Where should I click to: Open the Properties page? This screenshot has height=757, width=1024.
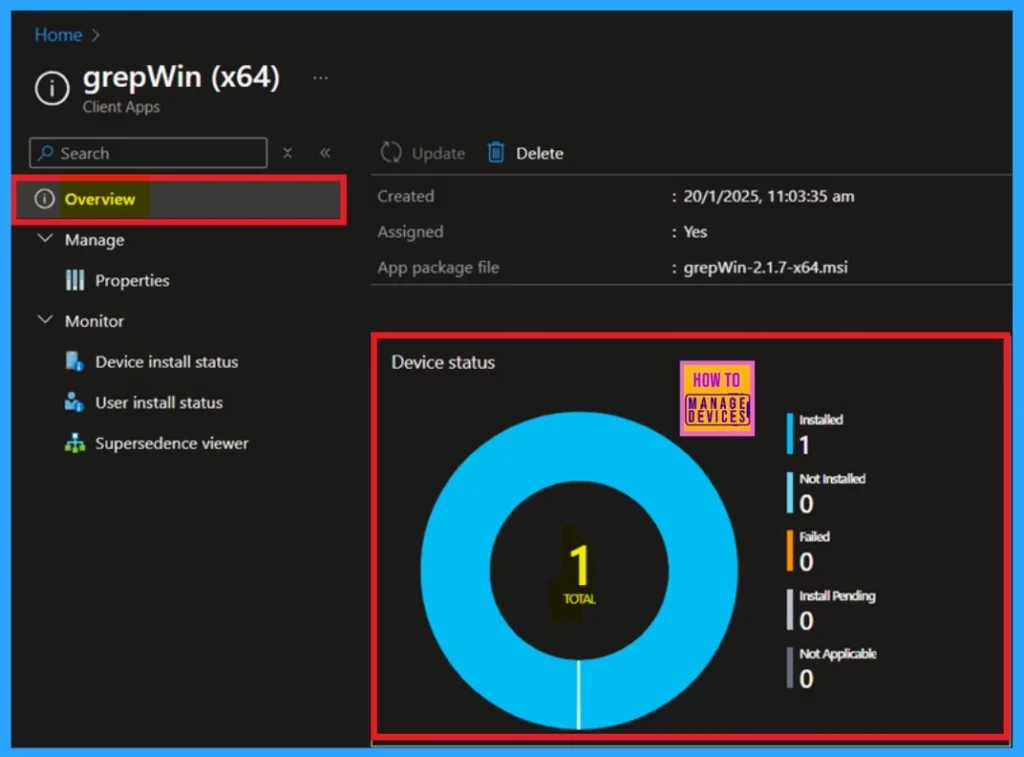[132, 280]
